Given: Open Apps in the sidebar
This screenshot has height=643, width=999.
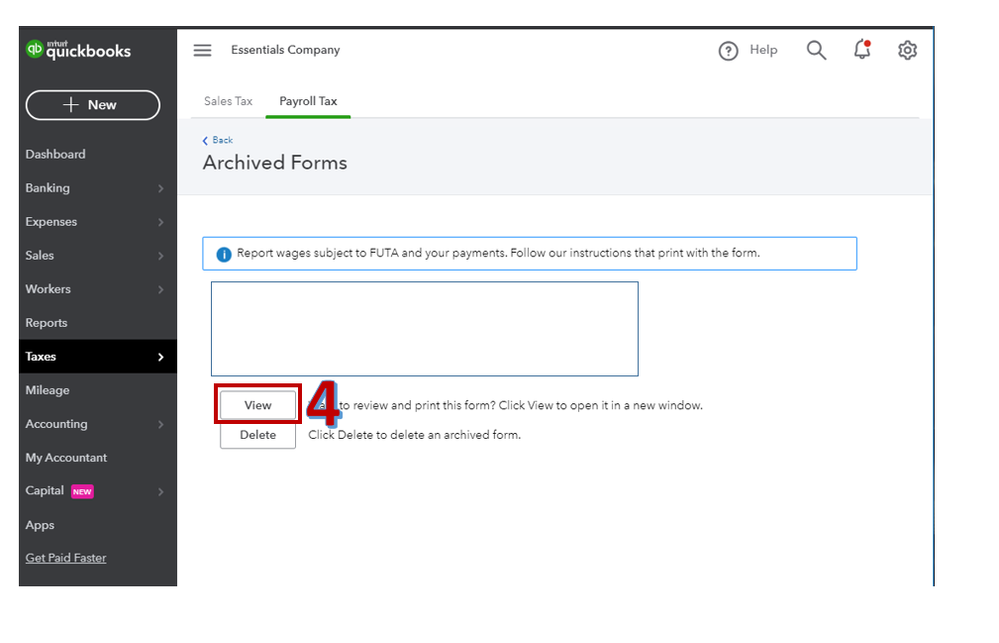Looking at the screenshot, I should click(40, 525).
